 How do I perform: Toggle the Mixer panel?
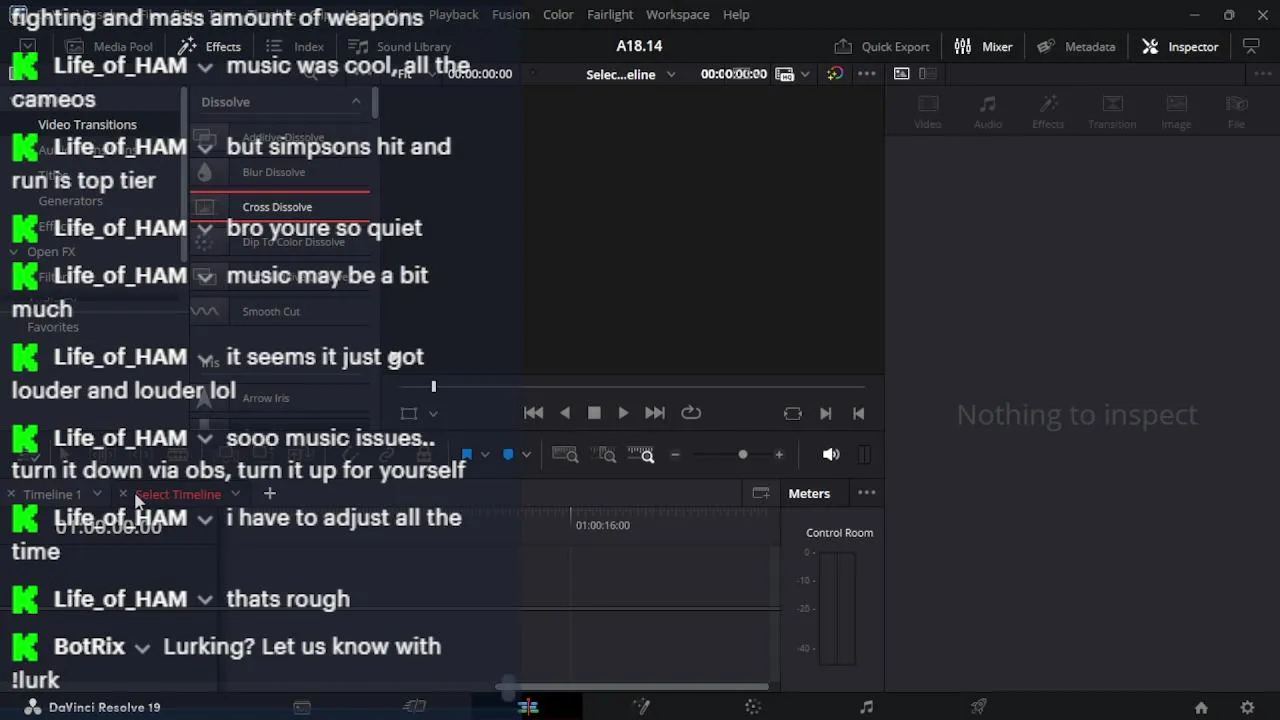pyautogui.click(x=983, y=47)
